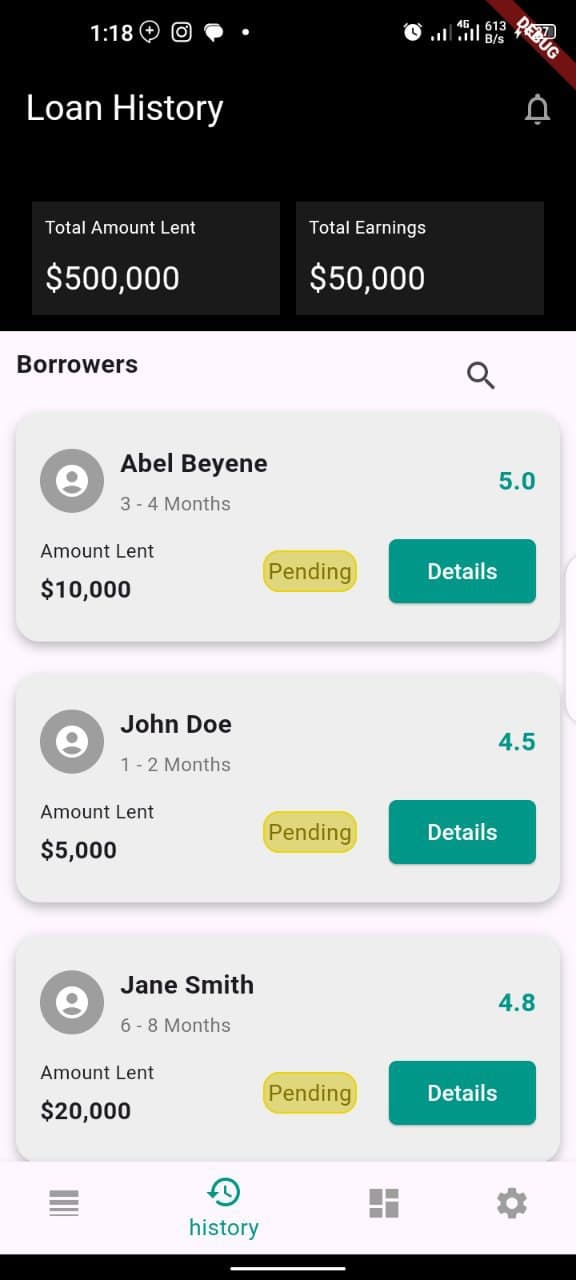Select the dashboard grid icon in bottom nav
The width and height of the screenshot is (576, 1280).
coord(384,1203)
